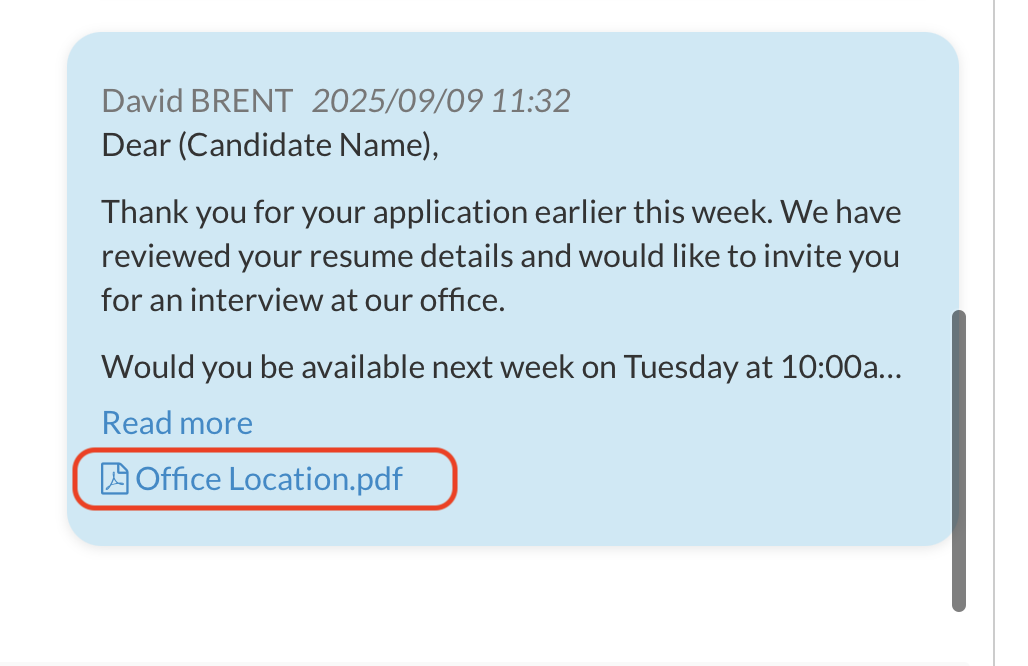
Task: Click the vertical scrollbar thumb
Action: pos(959,460)
